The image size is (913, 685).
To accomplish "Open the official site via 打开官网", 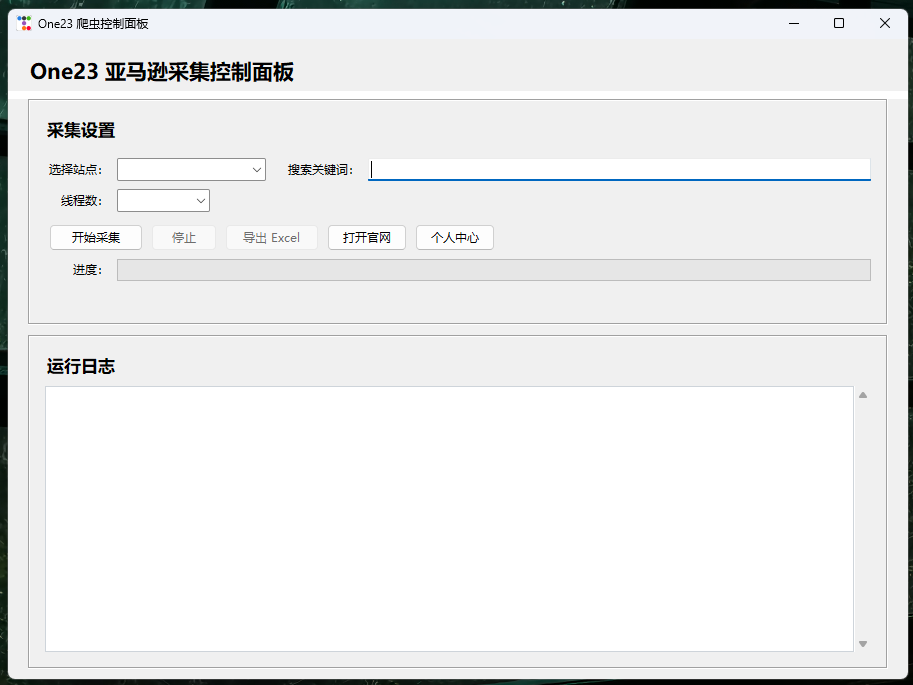I will coord(366,238).
